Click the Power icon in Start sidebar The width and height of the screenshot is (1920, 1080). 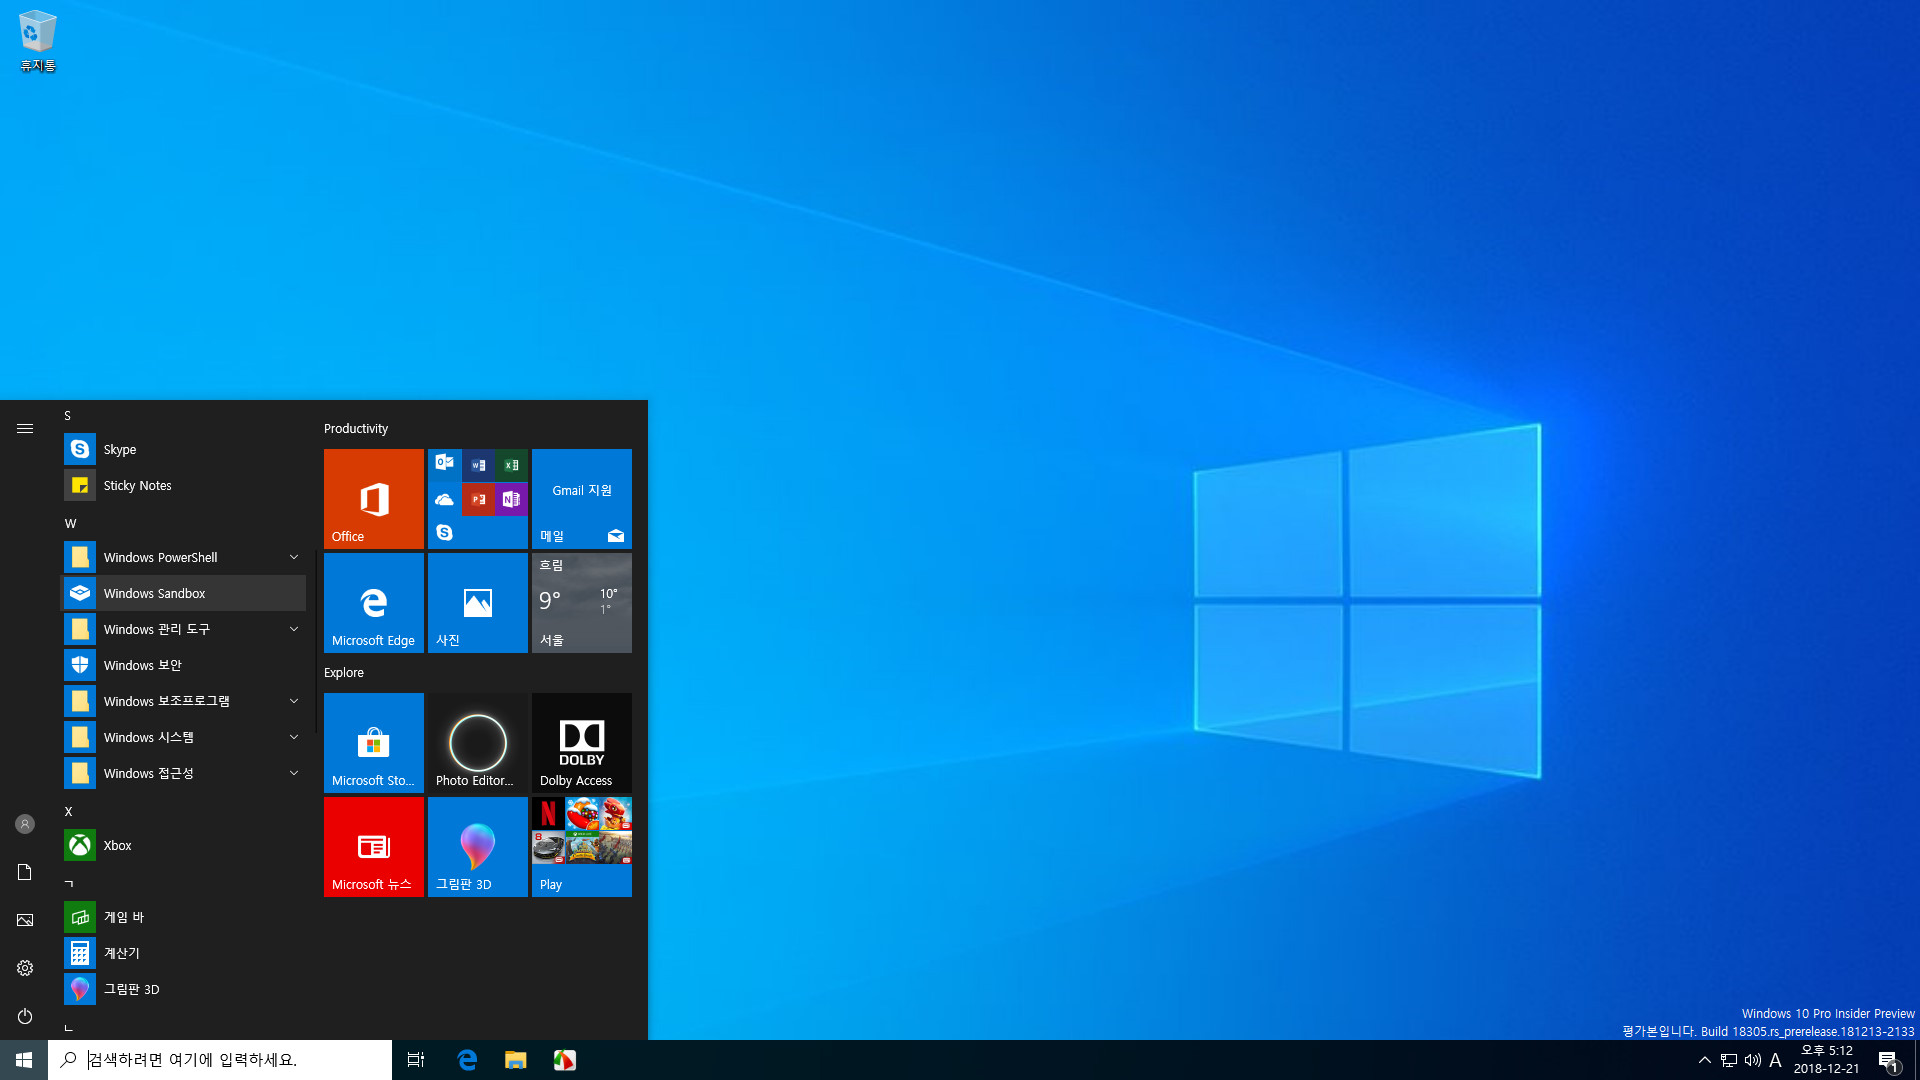coord(25,1016)
